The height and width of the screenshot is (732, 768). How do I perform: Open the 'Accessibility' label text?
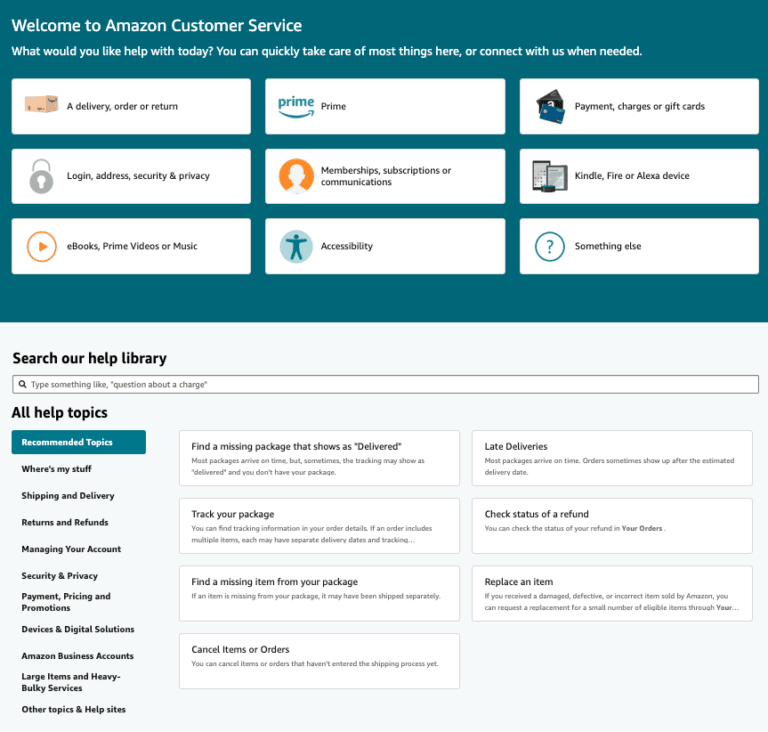tap(347, 246)
